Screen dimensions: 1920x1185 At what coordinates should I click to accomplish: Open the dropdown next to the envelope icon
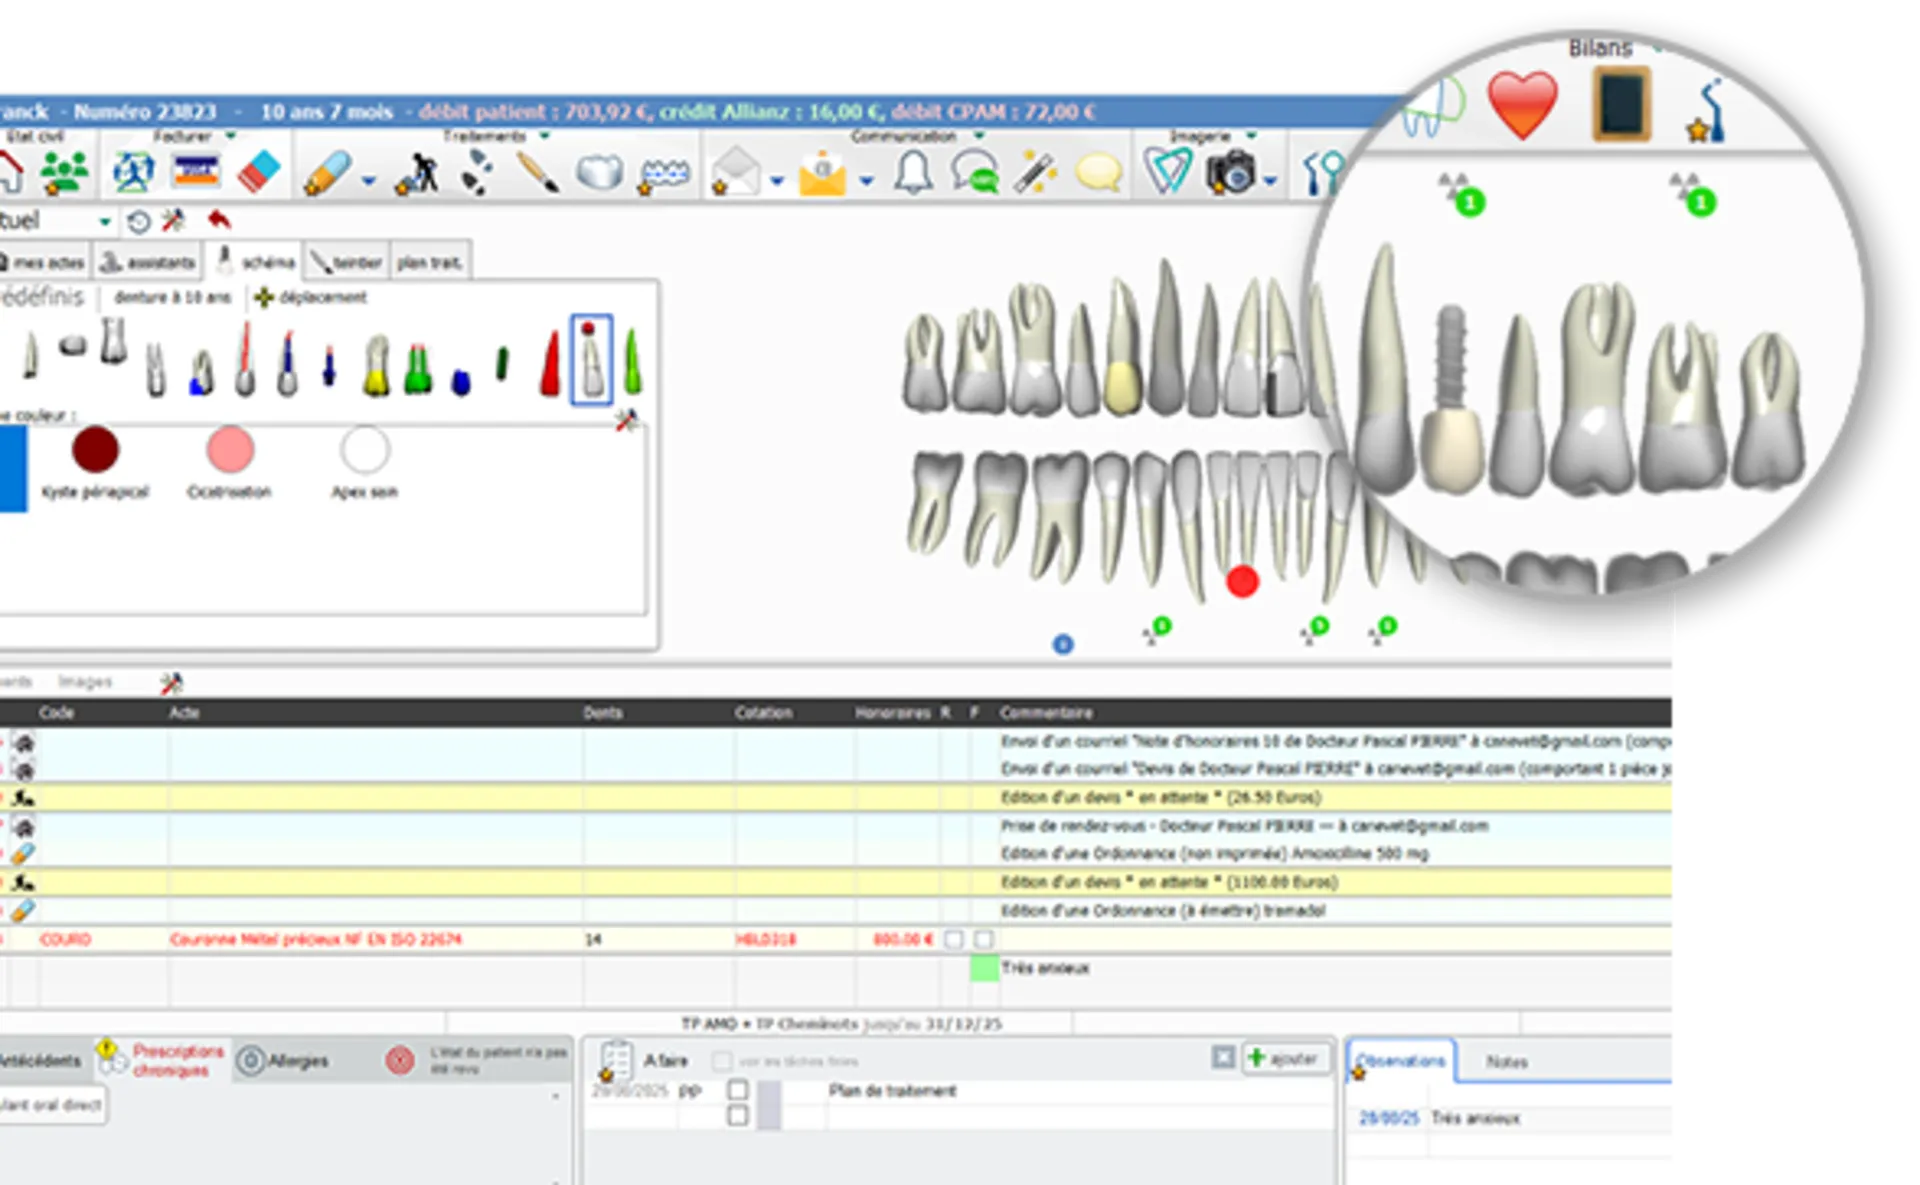(777, 181)
